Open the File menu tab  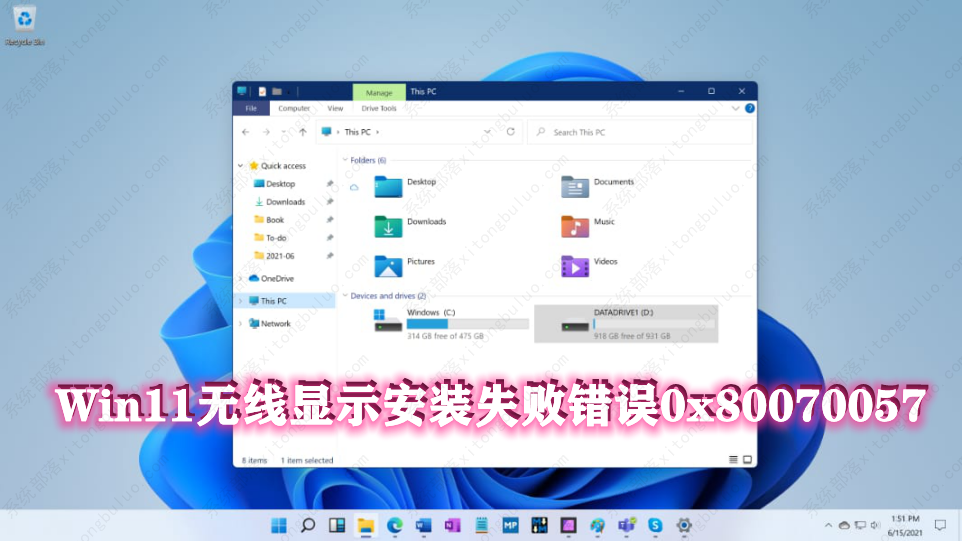pyautogui.click(x=251, y=108)
